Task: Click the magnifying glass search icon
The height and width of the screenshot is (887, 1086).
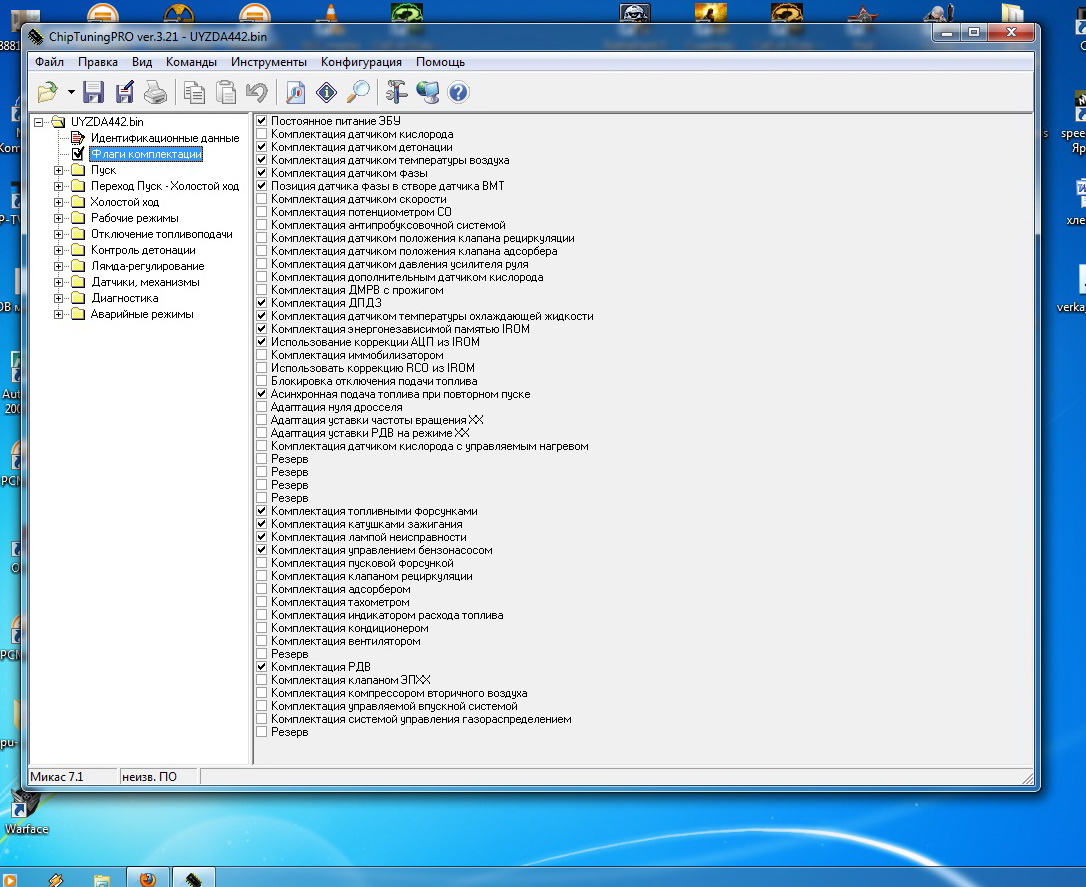Action: pyautogui.click(x=357, y=93)
